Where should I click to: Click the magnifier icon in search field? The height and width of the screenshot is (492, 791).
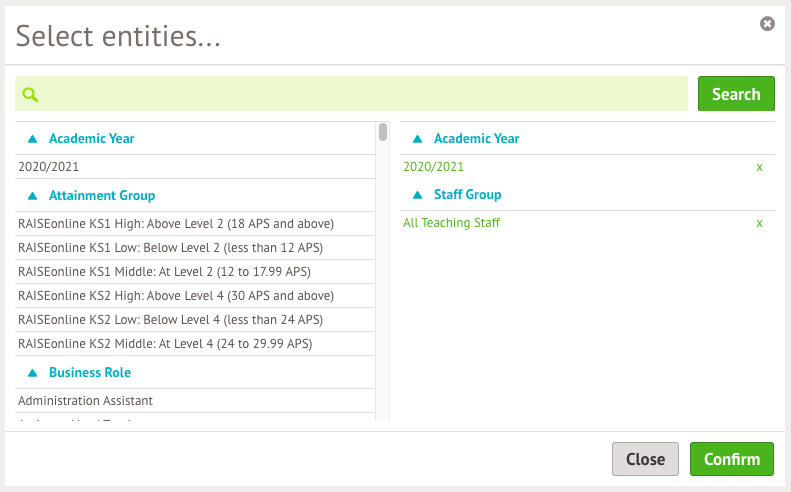coord(31,94)
